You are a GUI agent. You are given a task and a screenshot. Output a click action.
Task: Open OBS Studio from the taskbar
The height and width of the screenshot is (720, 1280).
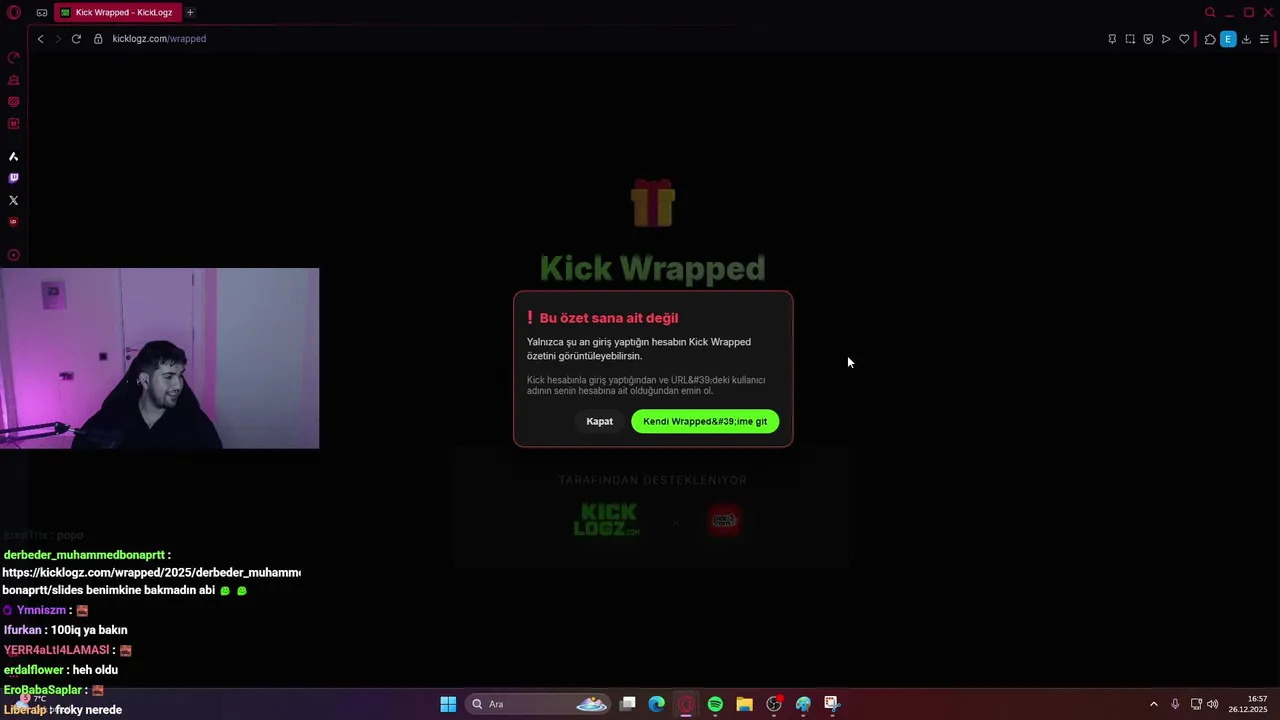[774, 704]
